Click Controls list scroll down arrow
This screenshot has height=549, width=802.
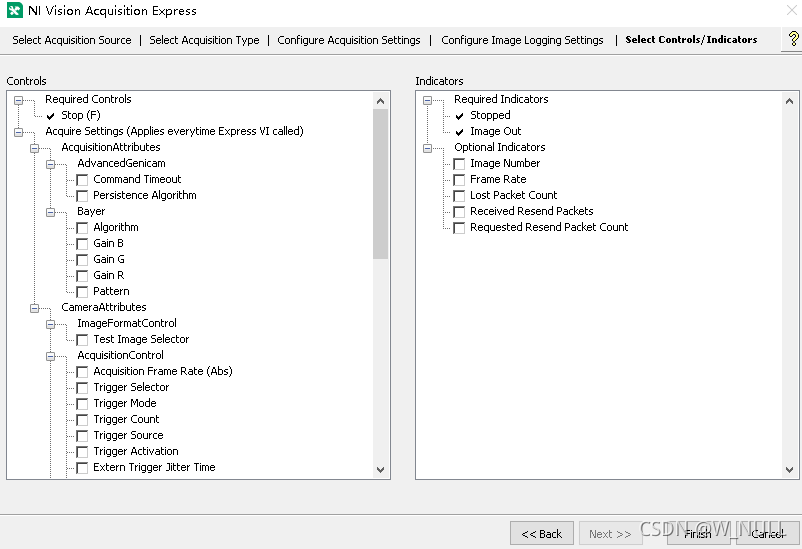380,469
